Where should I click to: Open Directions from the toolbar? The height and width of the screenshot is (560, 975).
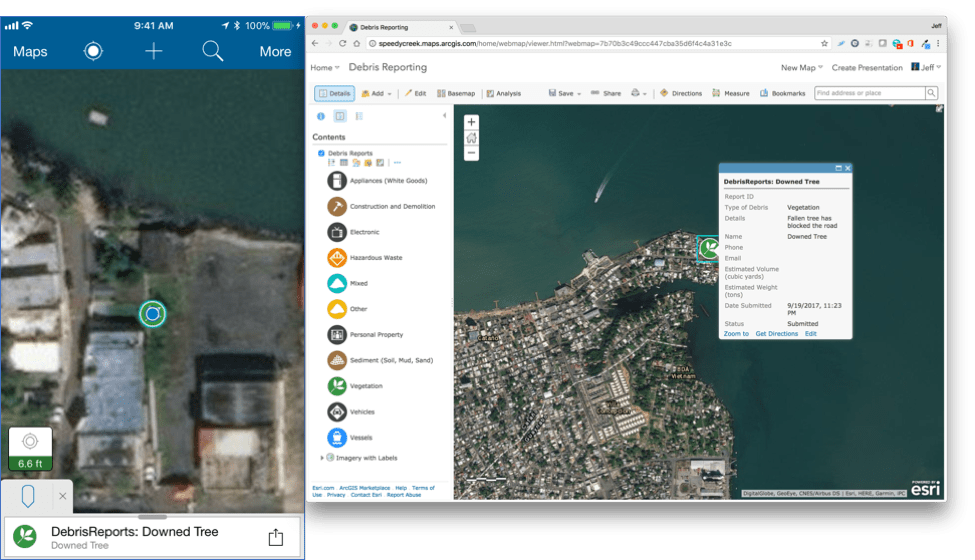tap(681, 93)
